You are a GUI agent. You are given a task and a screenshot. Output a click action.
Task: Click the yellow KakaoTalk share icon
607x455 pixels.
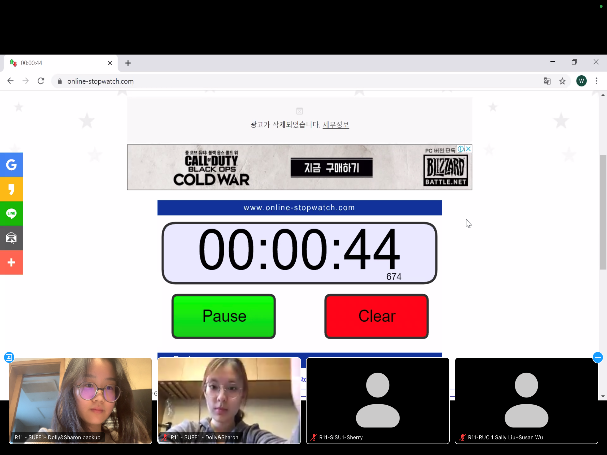pos(11,189)
